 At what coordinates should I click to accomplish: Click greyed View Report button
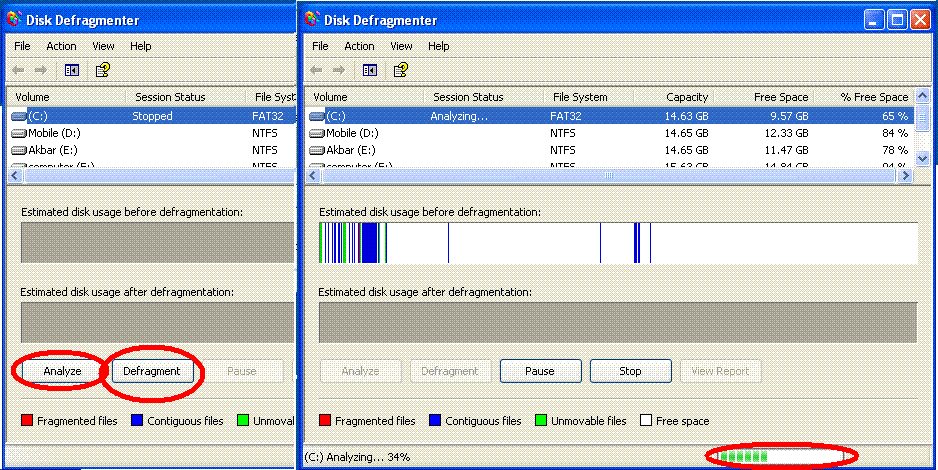click(720, 371)
